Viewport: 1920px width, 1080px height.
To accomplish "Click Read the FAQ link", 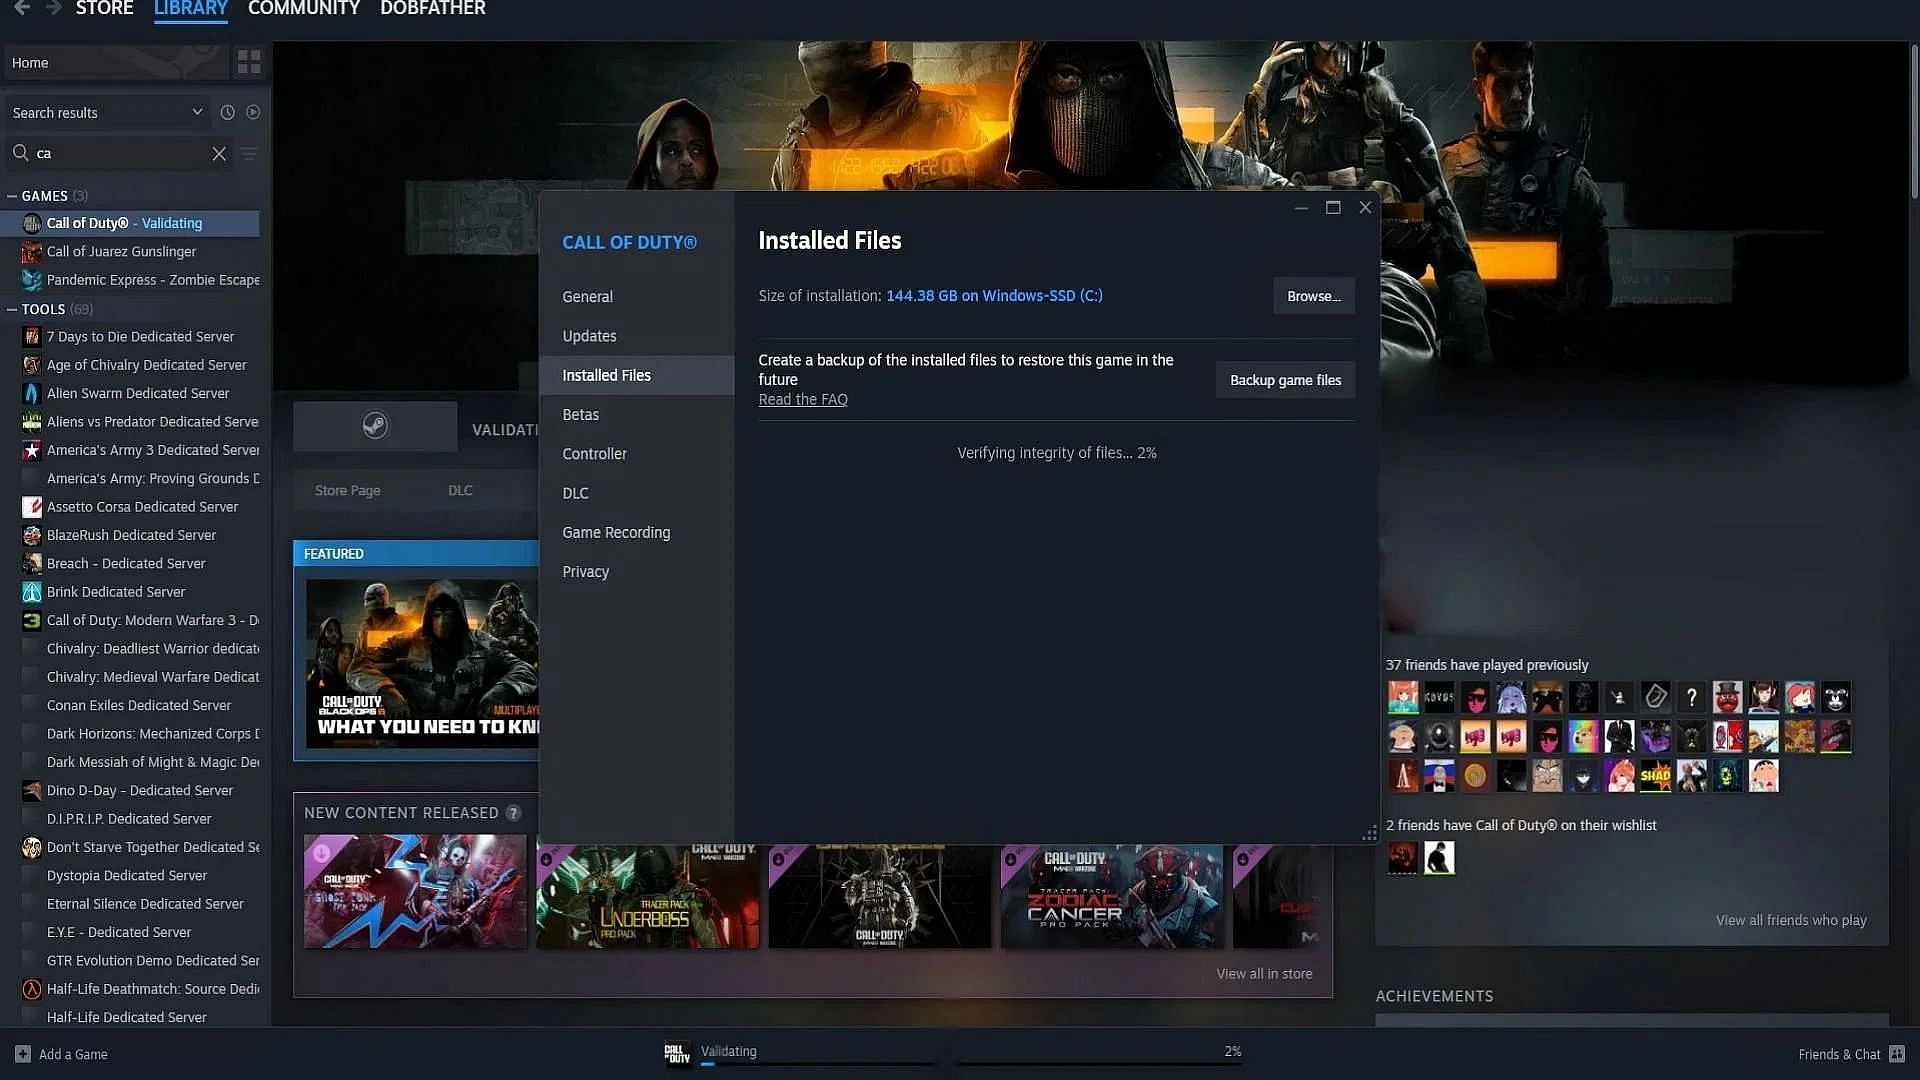I will coord(802,398).
